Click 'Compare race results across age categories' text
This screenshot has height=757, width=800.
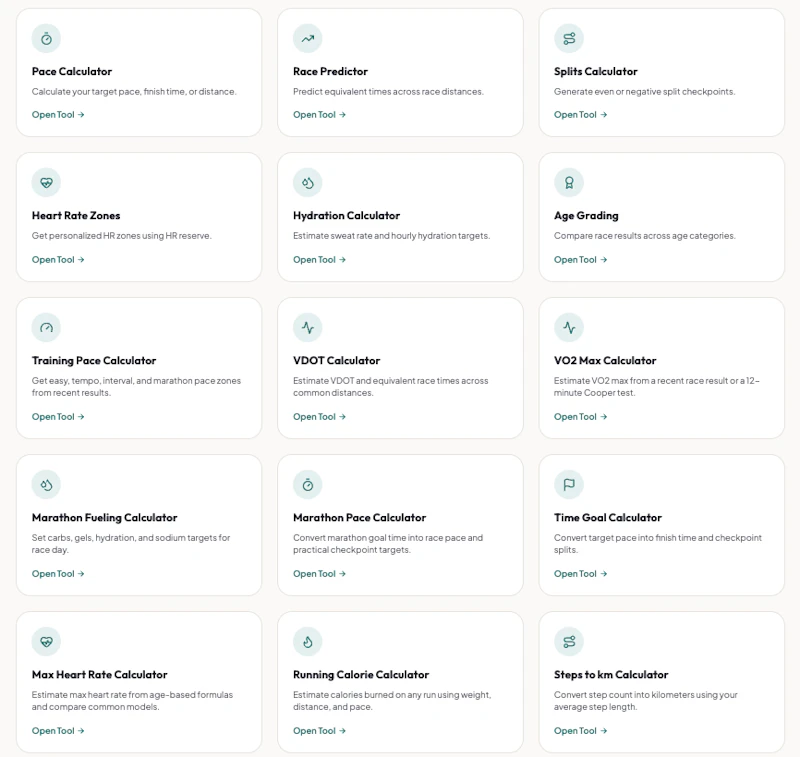click(645, 236)
